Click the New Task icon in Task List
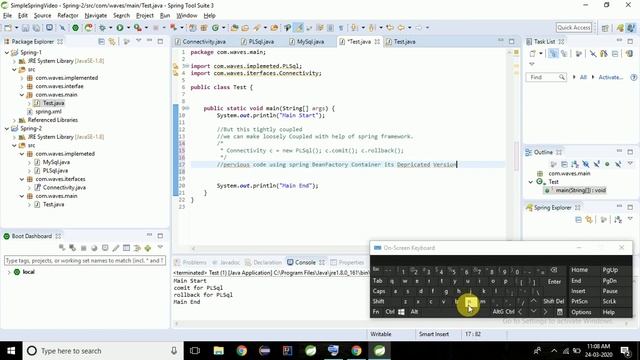This screenshot has width=640, height=360. [x=532, y=53]
